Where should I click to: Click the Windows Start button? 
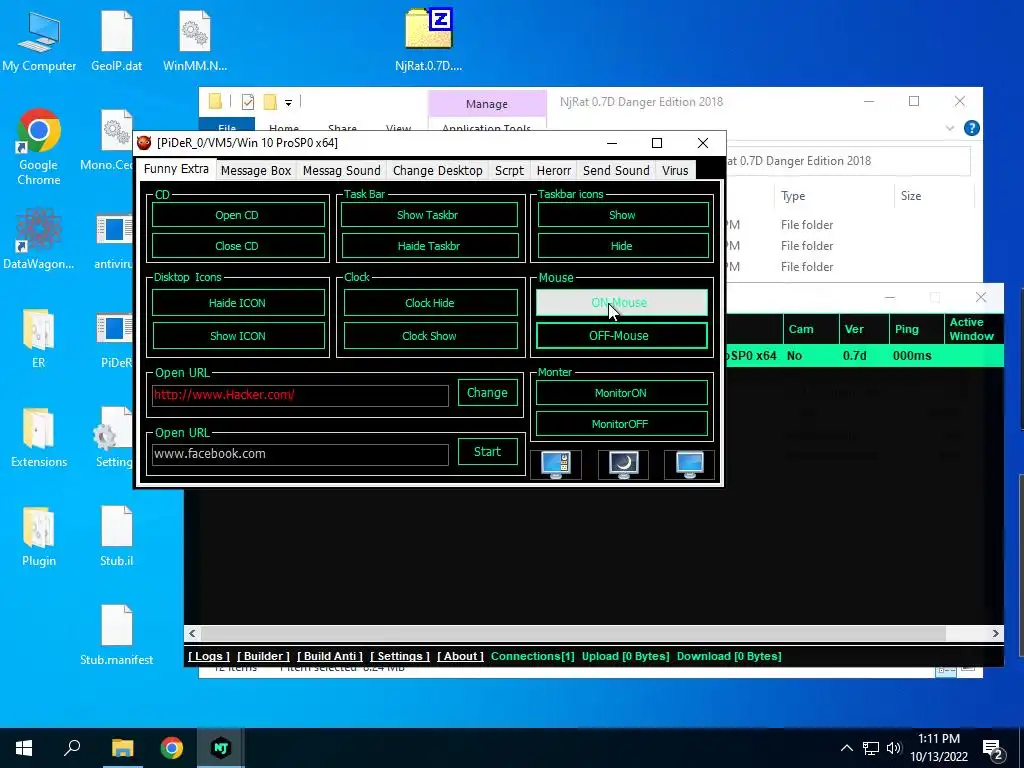(24, 748)
